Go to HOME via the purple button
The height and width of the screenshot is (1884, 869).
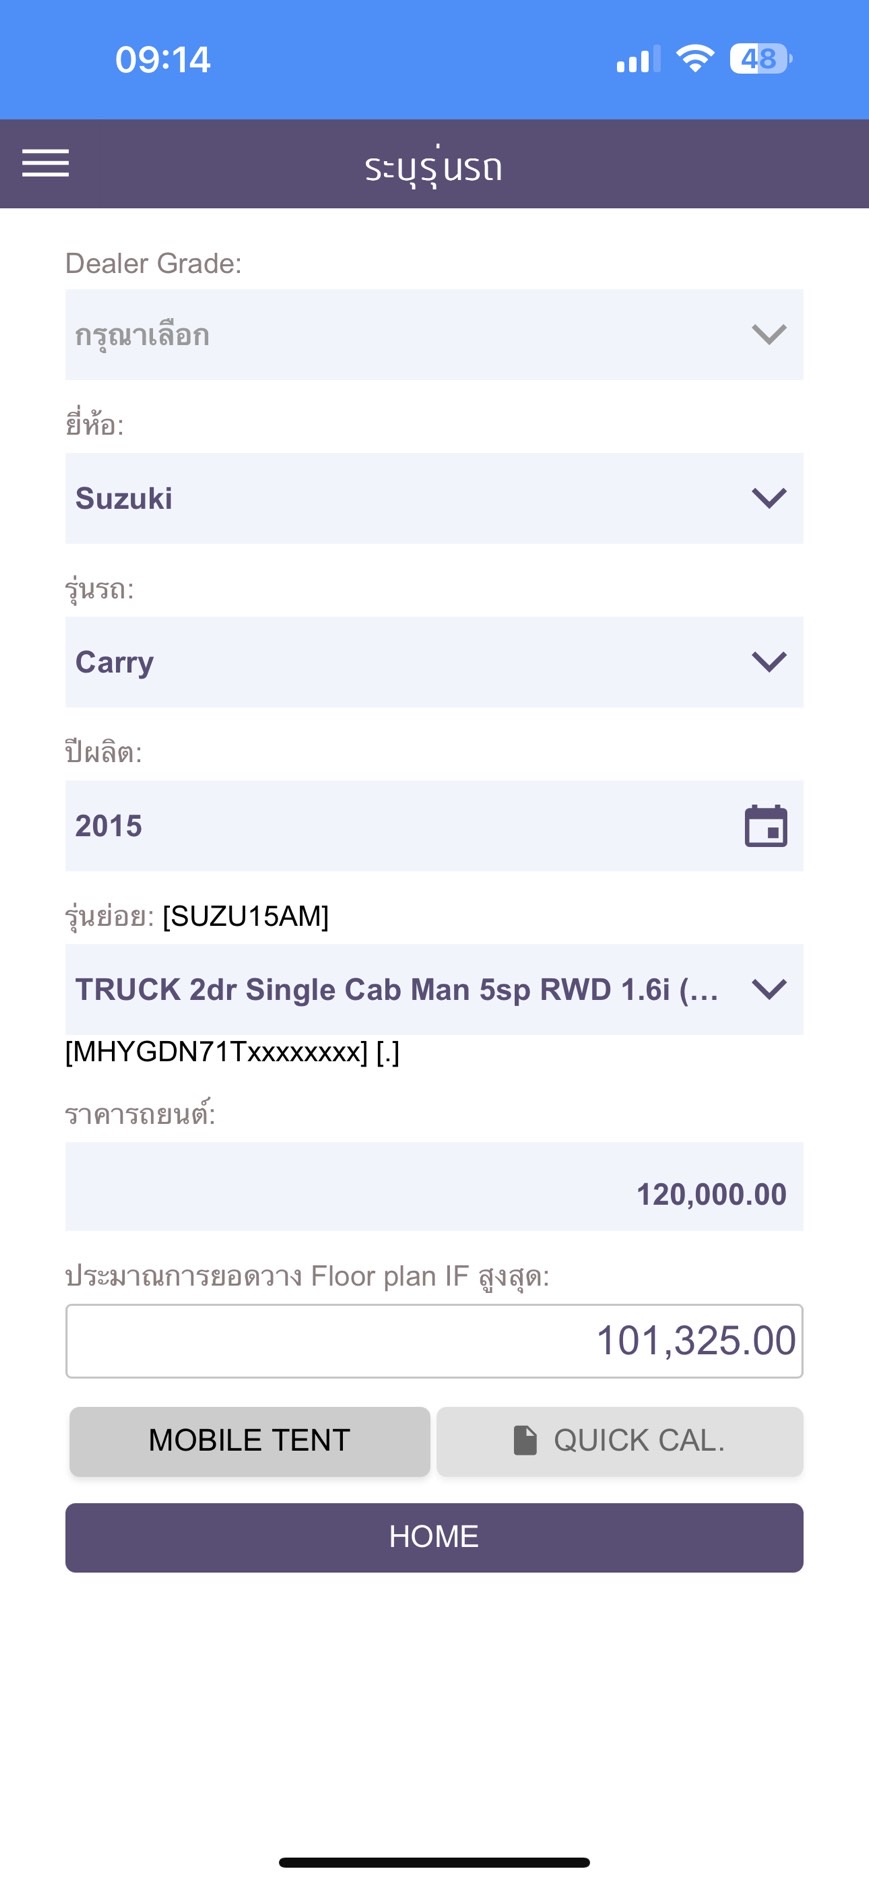(434, 1537)
